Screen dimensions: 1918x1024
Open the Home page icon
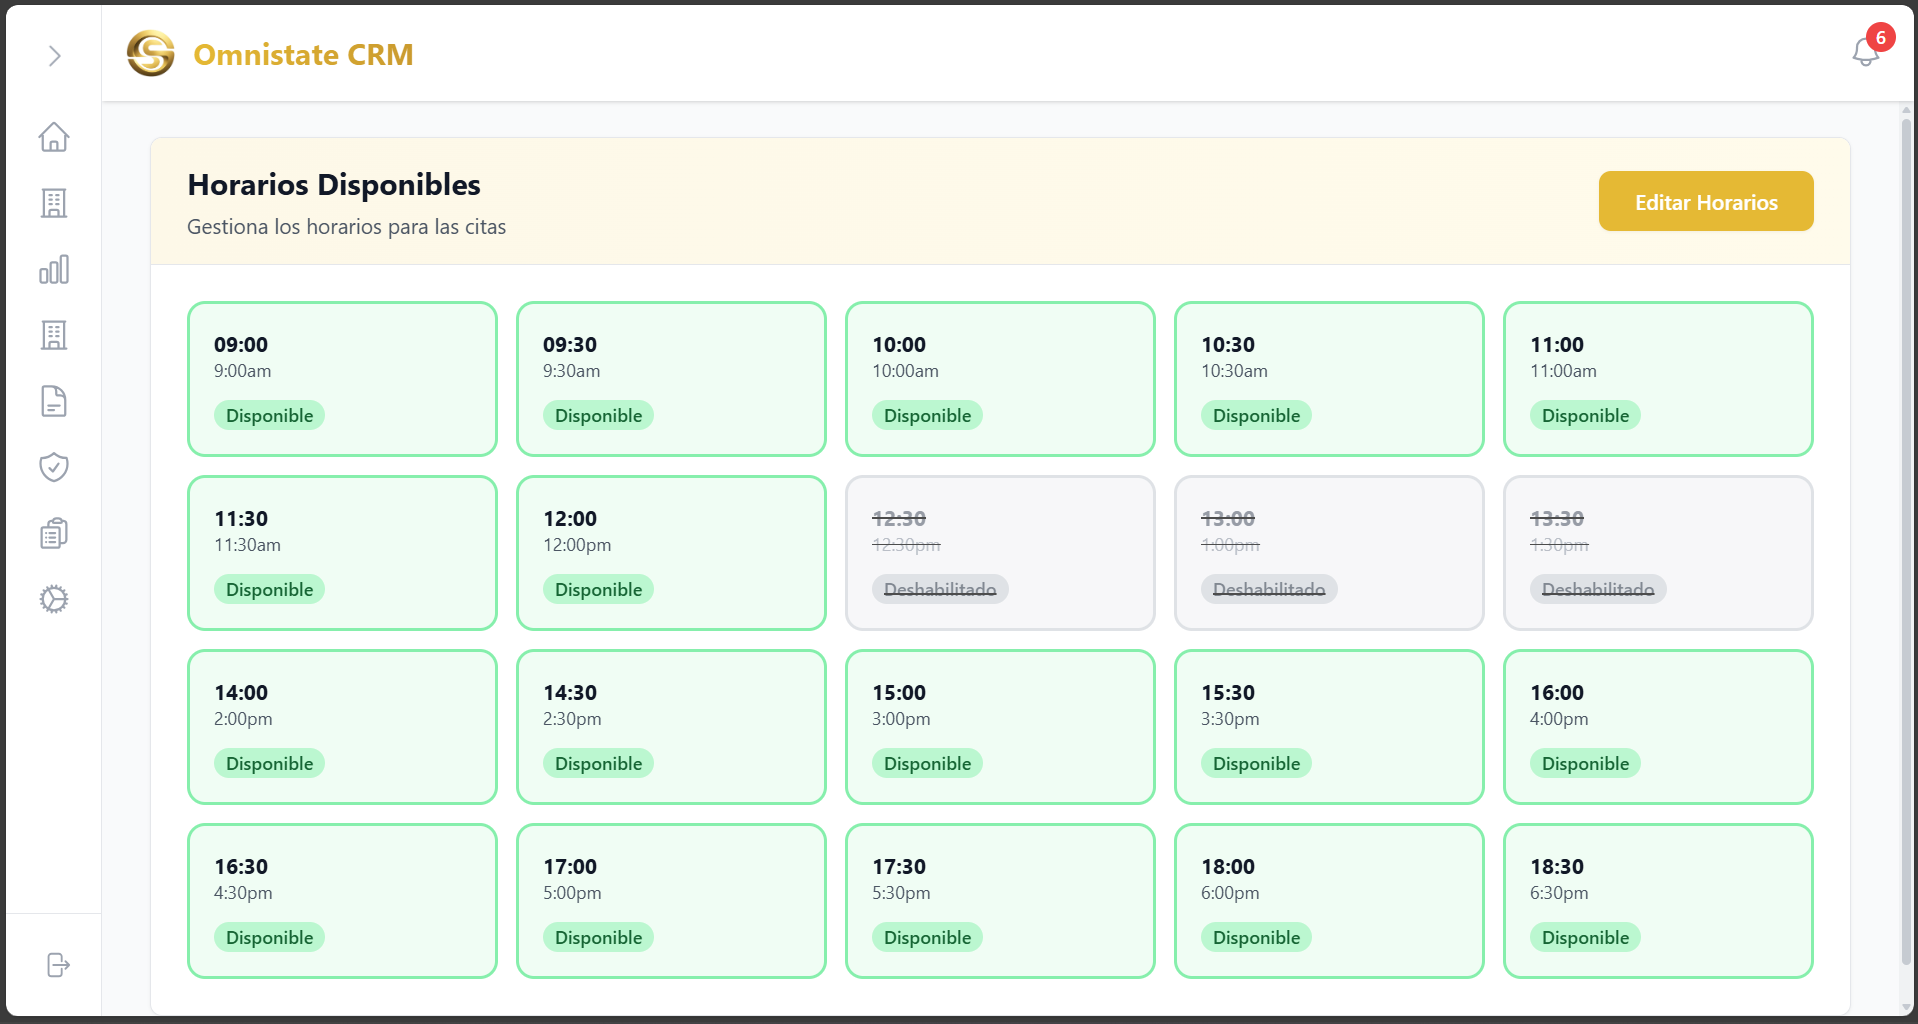(54, 137)
